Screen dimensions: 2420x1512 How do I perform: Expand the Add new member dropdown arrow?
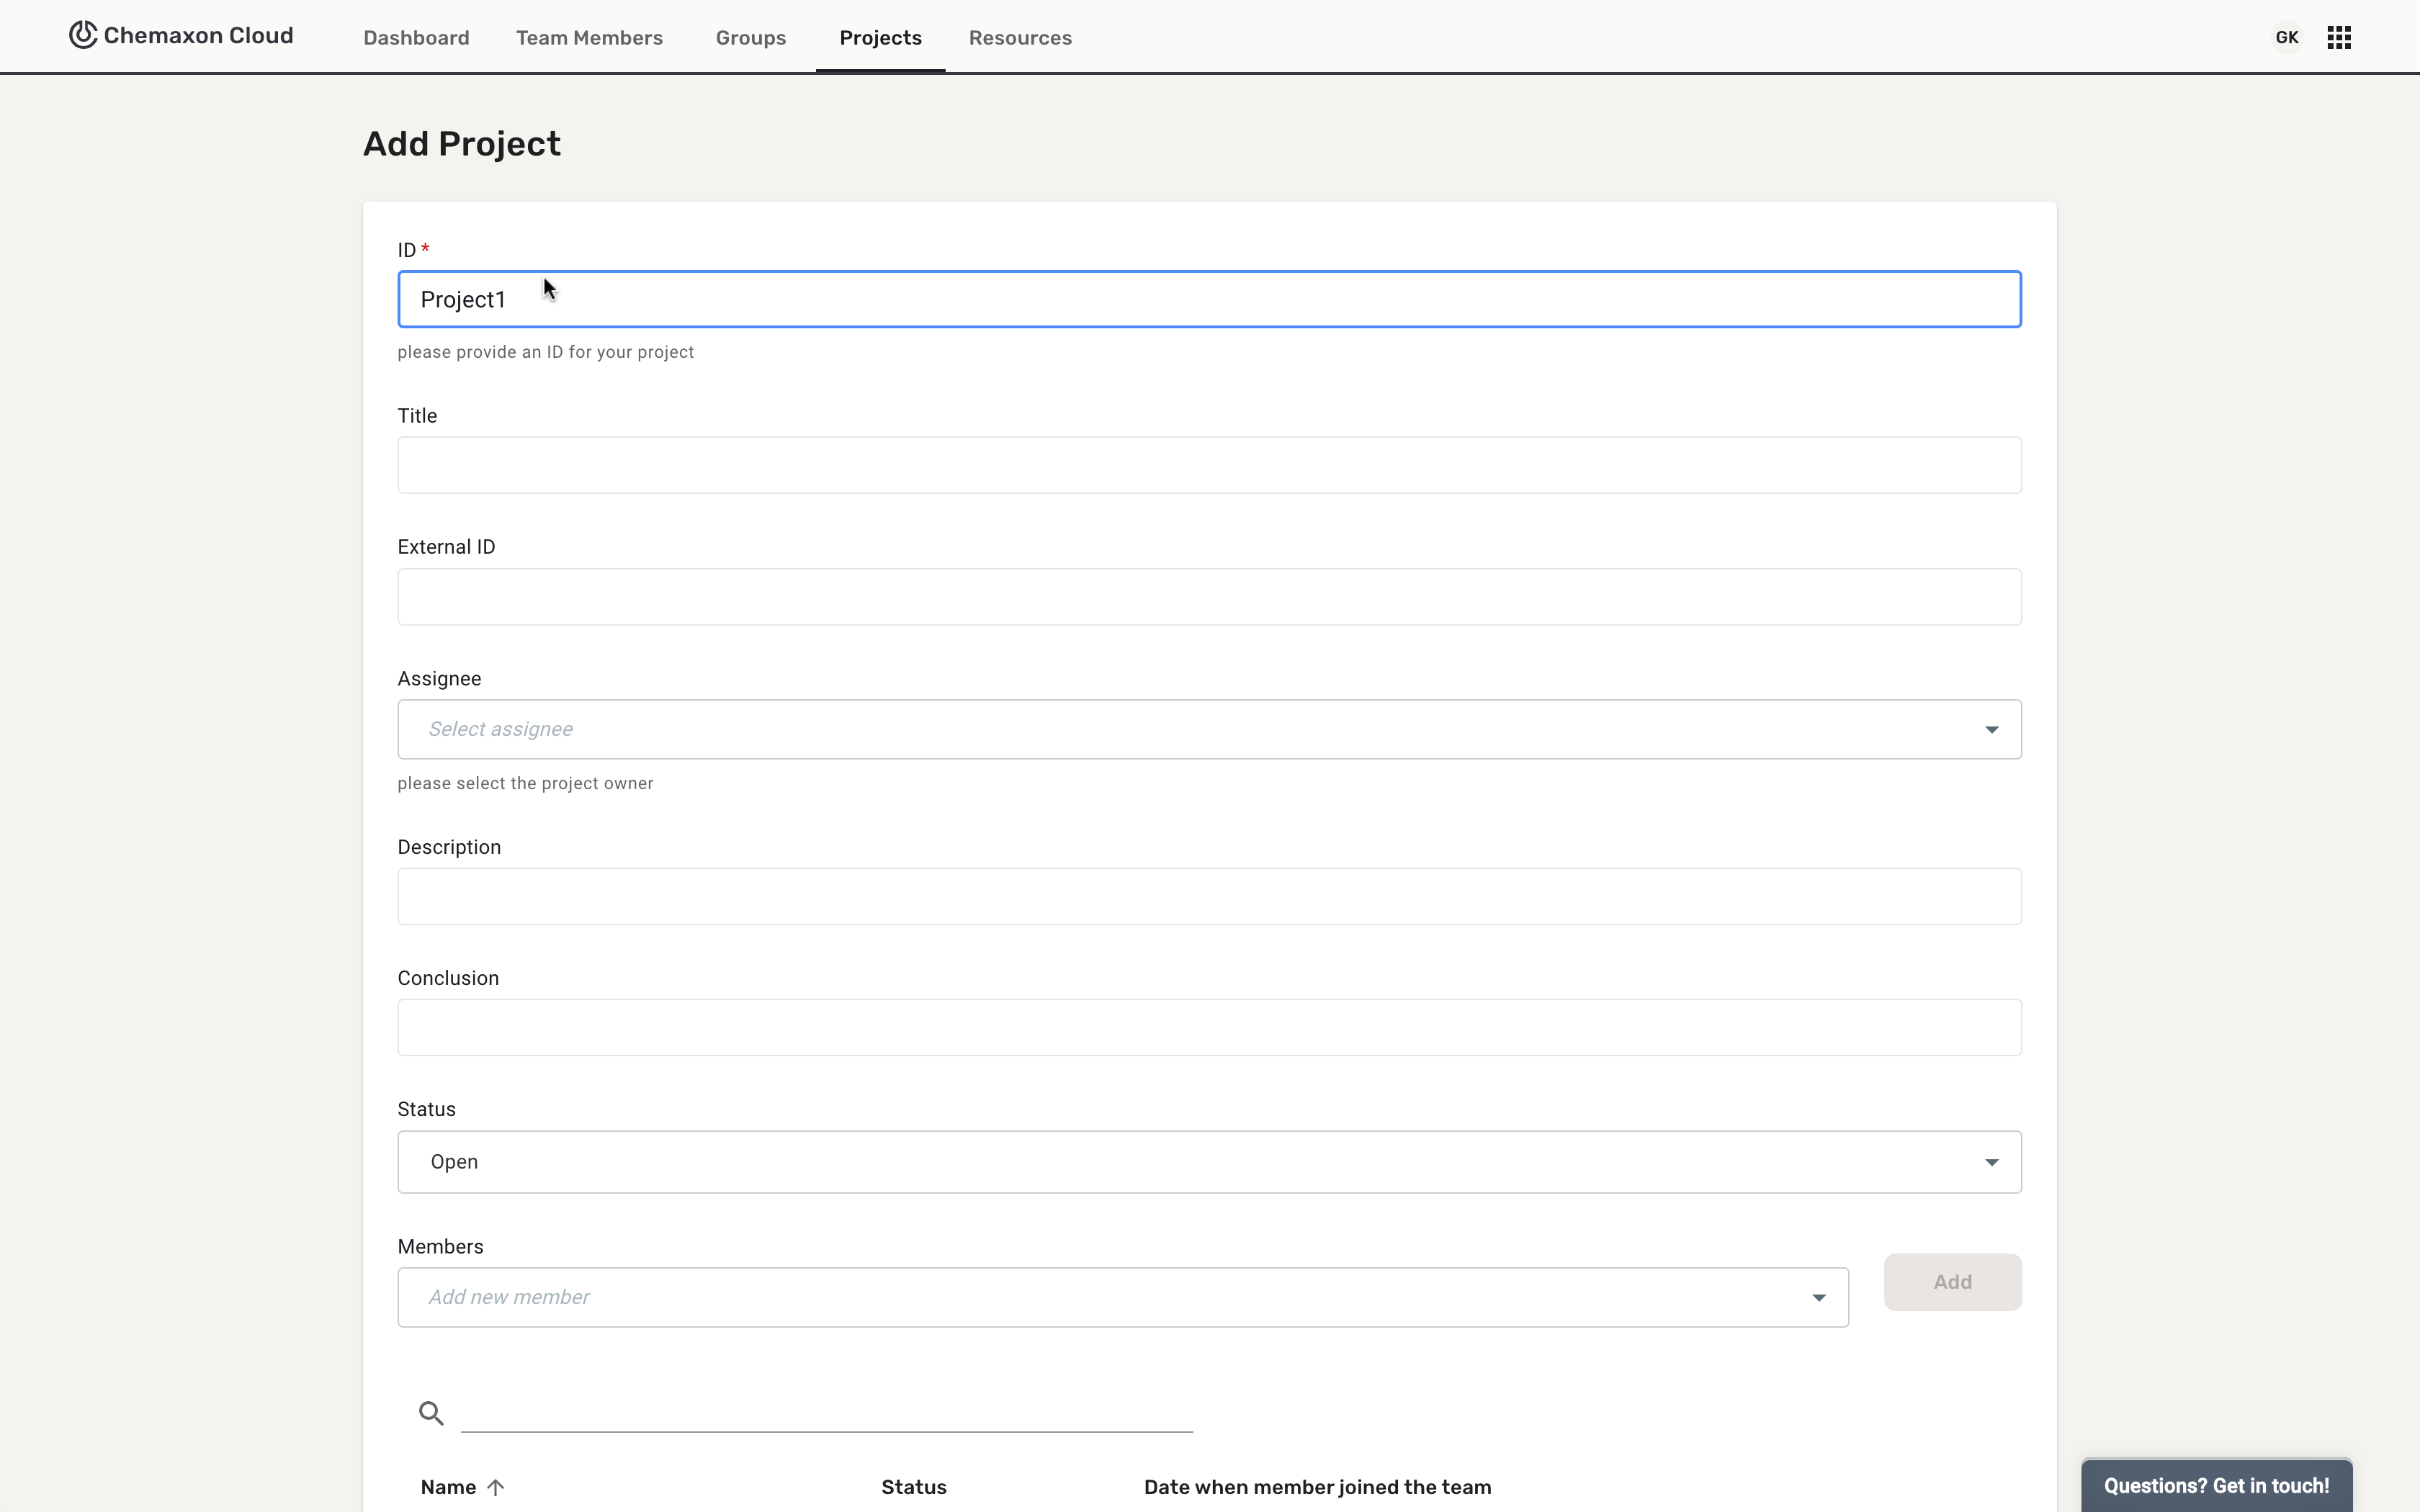pos(1818,1298)
